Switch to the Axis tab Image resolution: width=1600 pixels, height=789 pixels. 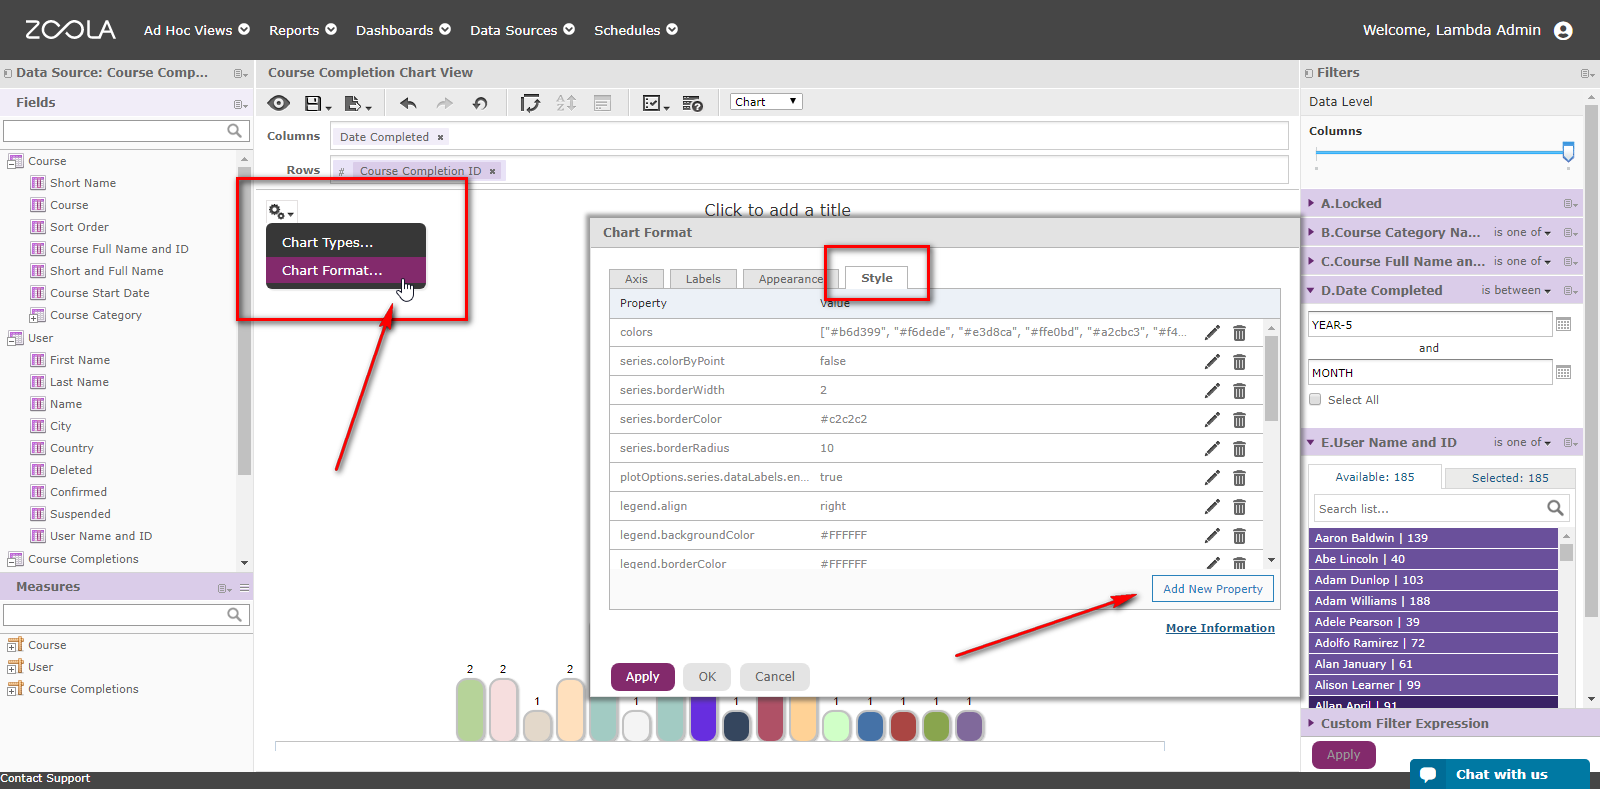pos(636,279)
